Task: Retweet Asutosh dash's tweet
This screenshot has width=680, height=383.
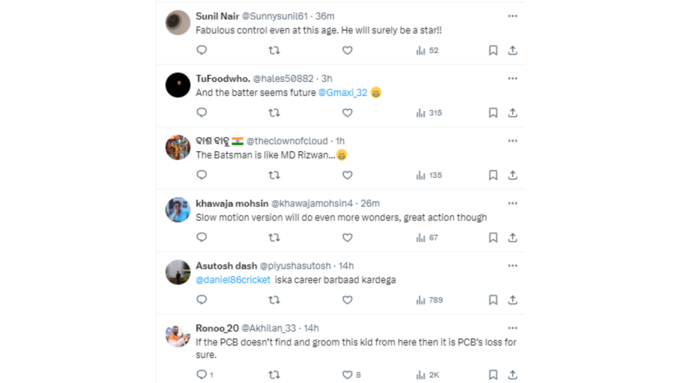Action: click(274, 300)
